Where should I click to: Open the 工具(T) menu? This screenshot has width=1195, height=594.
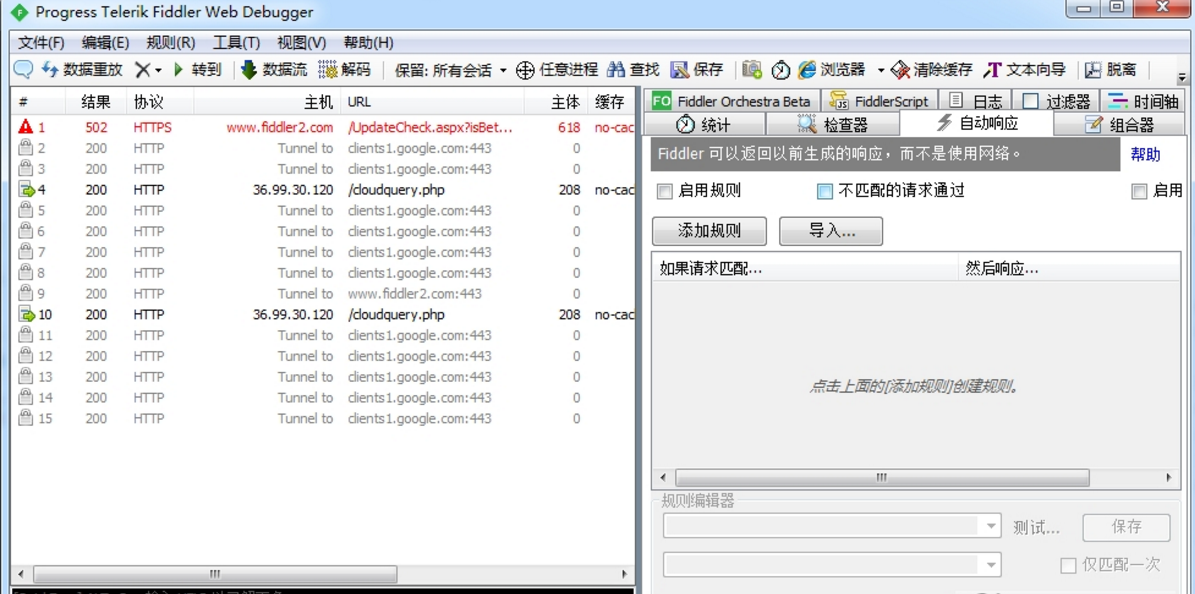pos(236,43)
